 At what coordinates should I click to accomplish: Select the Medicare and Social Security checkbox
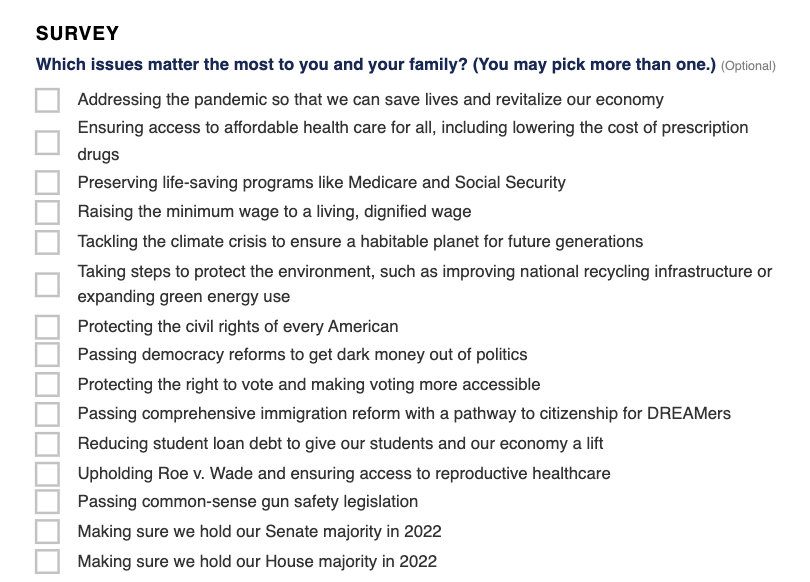47,183
